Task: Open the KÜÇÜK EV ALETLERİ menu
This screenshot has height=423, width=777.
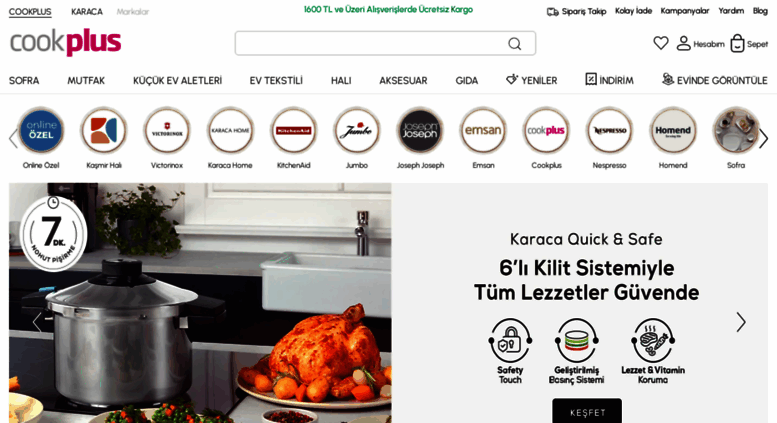Action: (x=177, y=80)
